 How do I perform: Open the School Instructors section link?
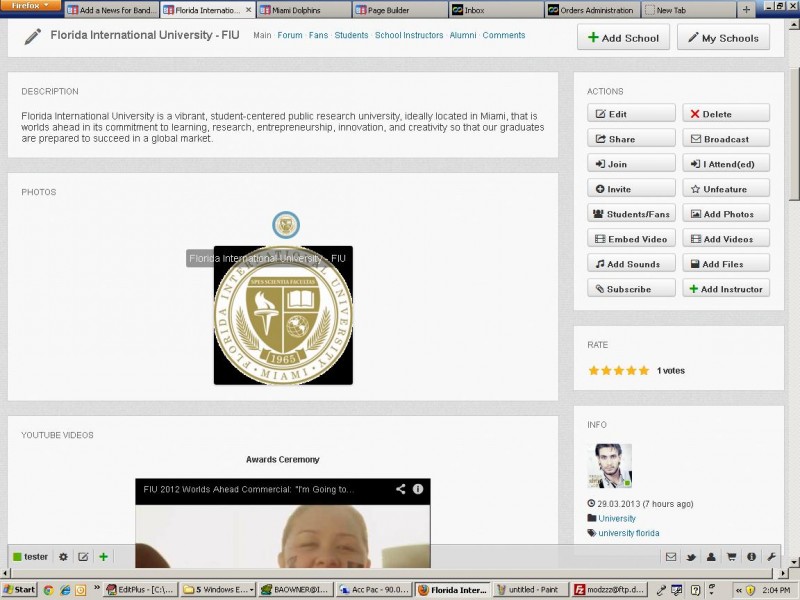click(x=409, y=35)
